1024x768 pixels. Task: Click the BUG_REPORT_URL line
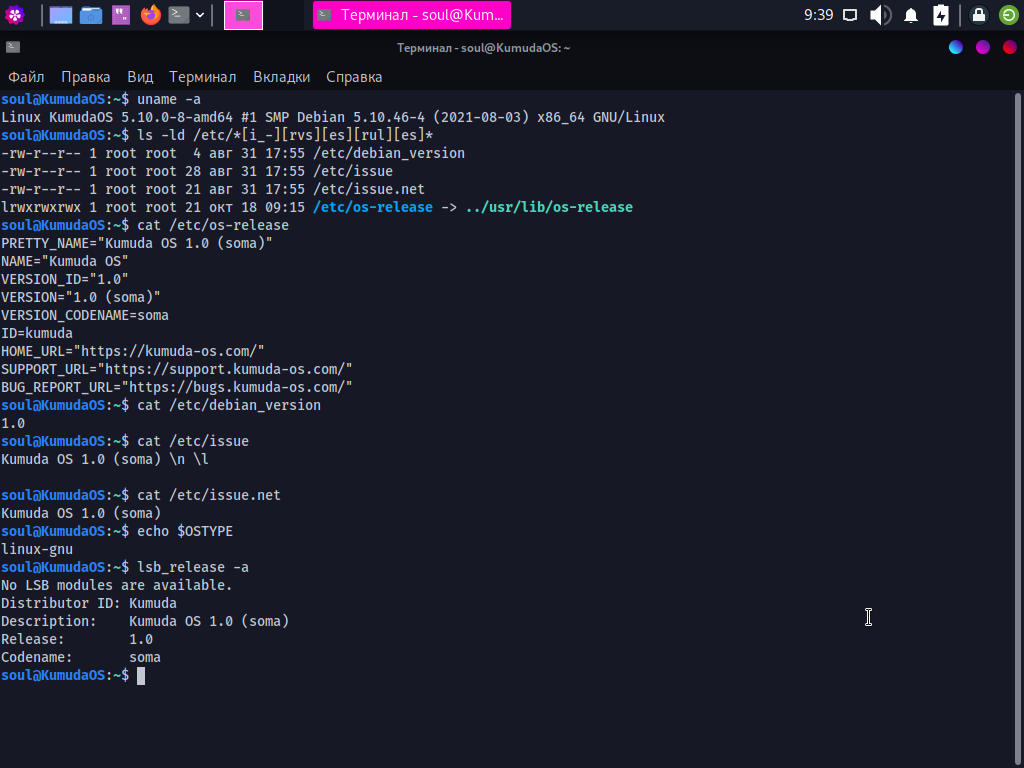click(177, 387)
